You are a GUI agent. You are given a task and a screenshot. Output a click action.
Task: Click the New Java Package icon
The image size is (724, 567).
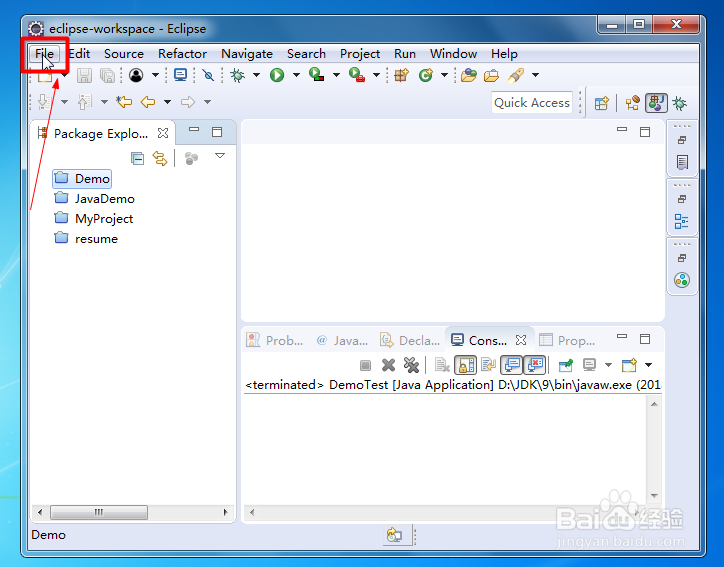pos(401,75)
